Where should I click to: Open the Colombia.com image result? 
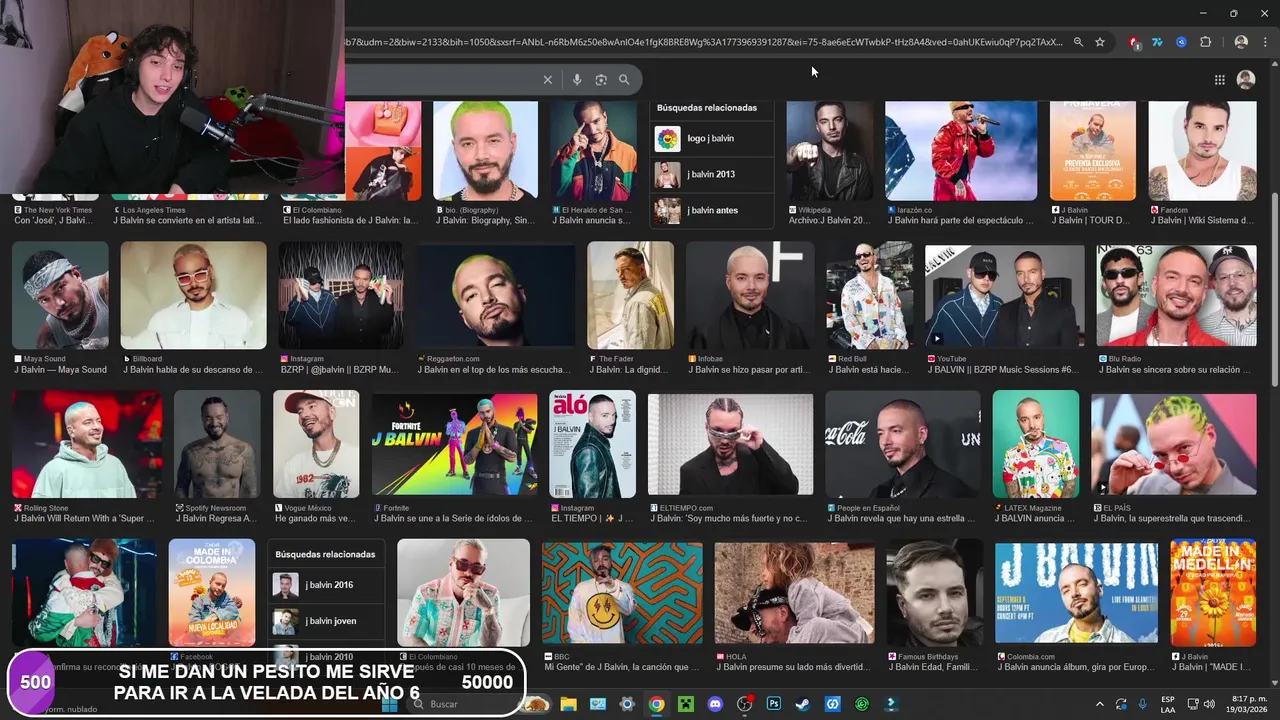coord(1076,593)
